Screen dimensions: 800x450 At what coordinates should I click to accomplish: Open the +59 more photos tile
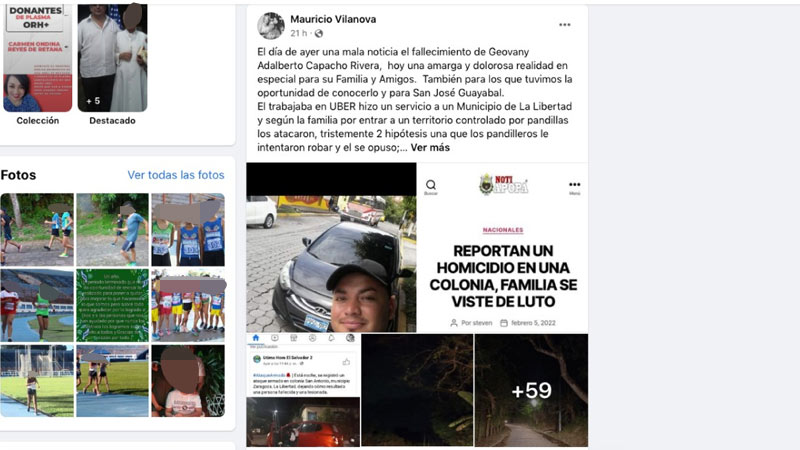tap(531, 390)
